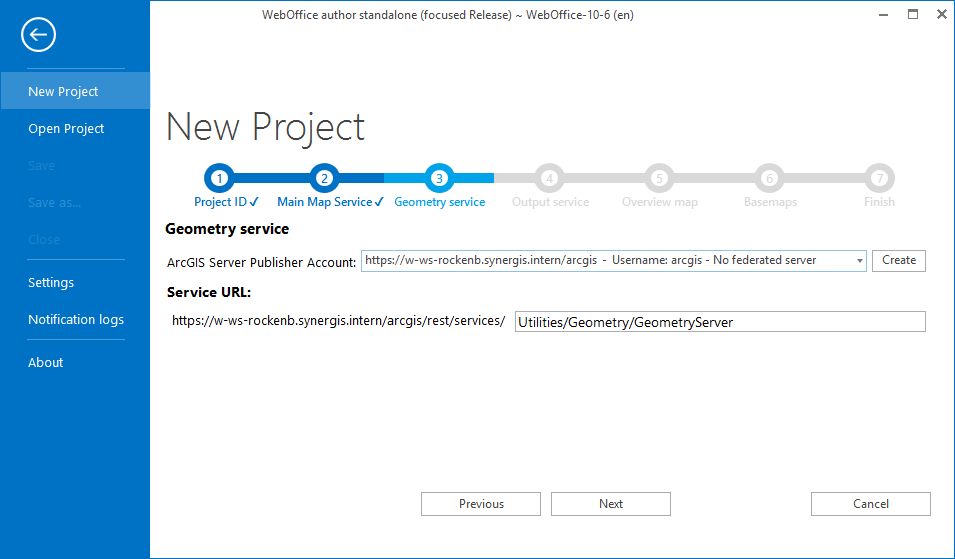Click the Geometry service heading
Image resolution: width=955 pixels, height=559 pixels.
click(x=227, y=229)
